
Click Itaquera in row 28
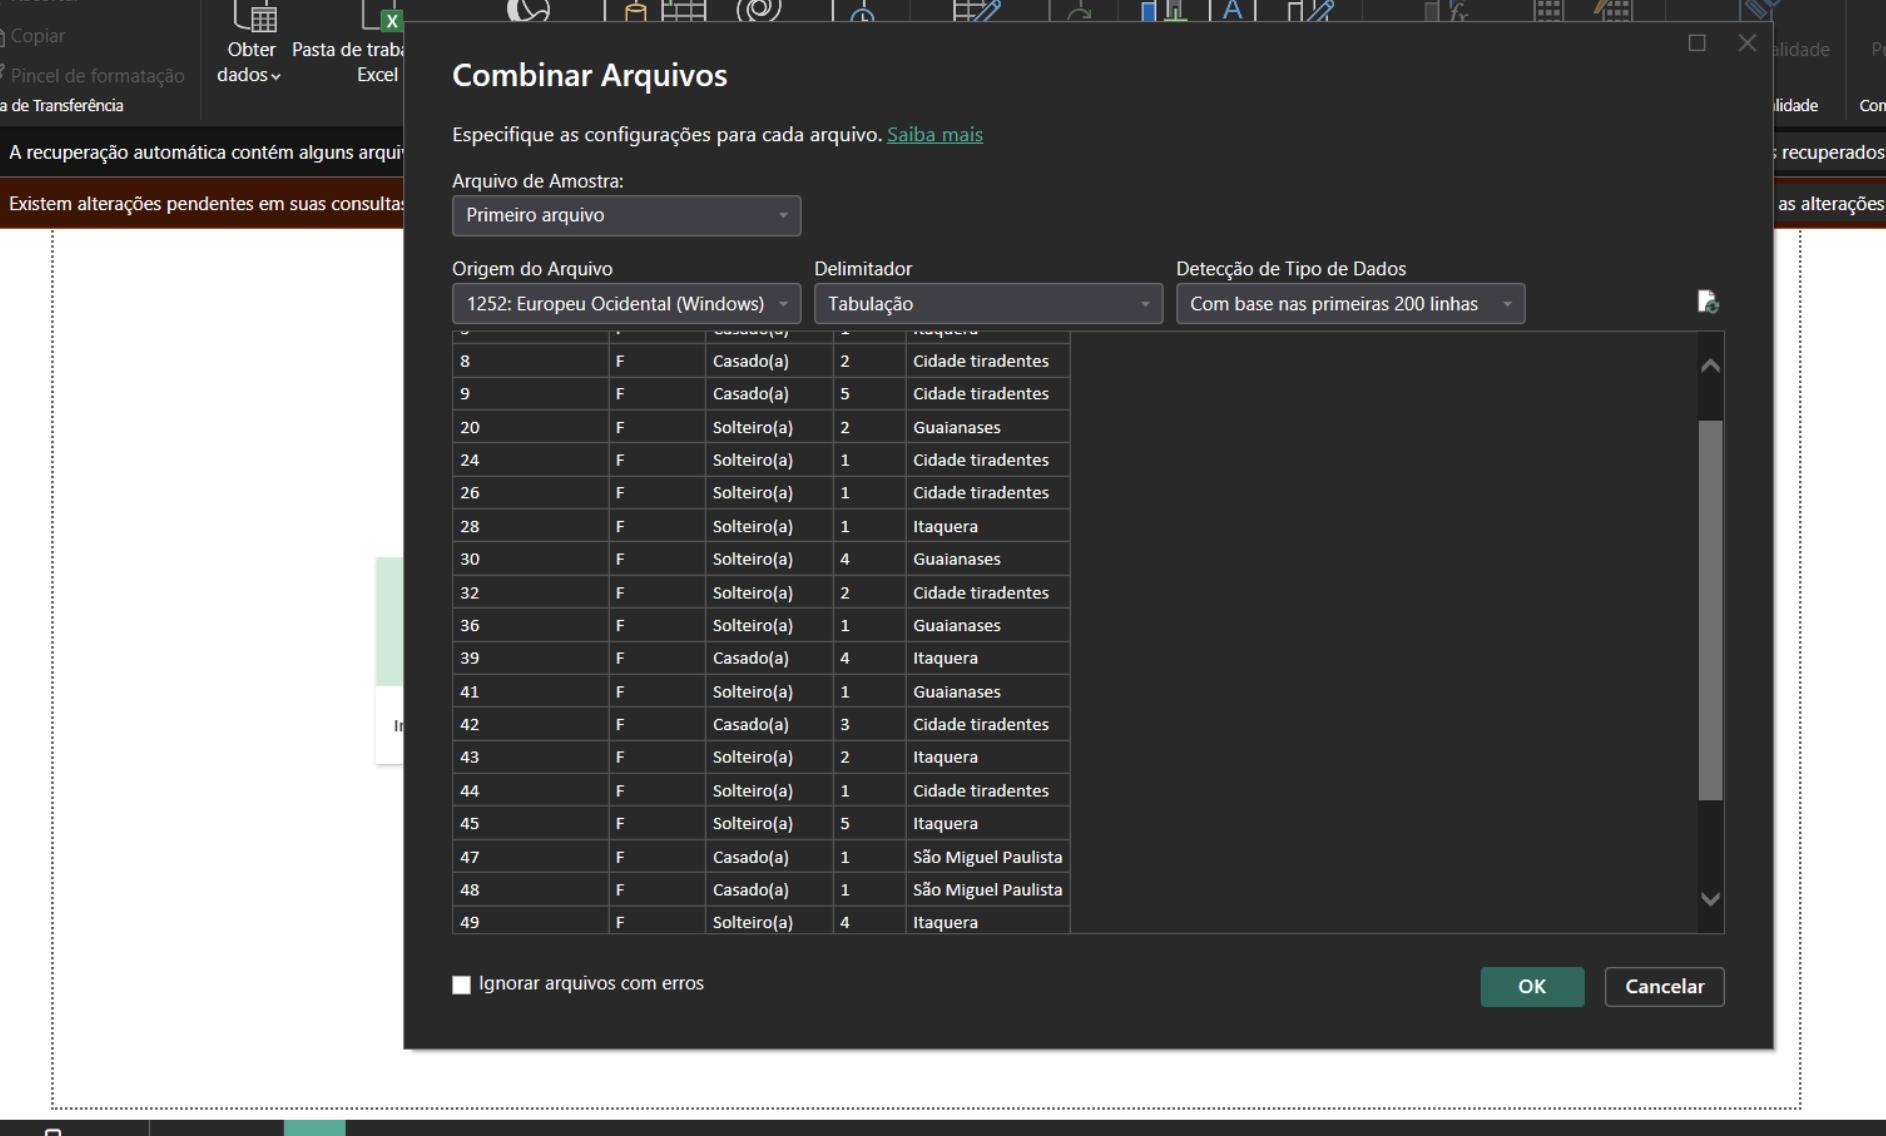987,526
